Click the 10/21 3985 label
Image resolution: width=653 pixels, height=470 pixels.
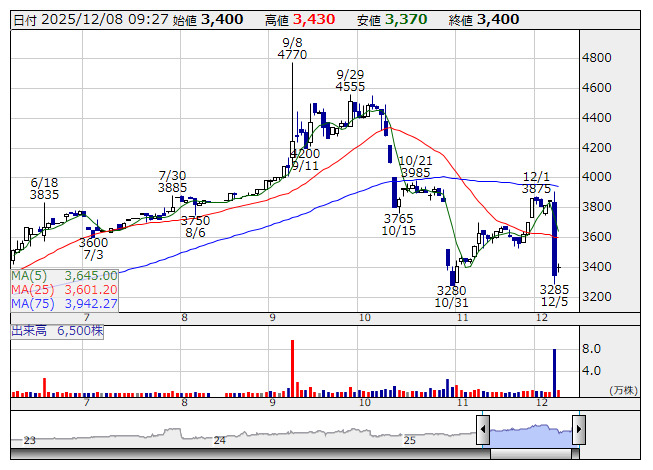pos(415,167)
